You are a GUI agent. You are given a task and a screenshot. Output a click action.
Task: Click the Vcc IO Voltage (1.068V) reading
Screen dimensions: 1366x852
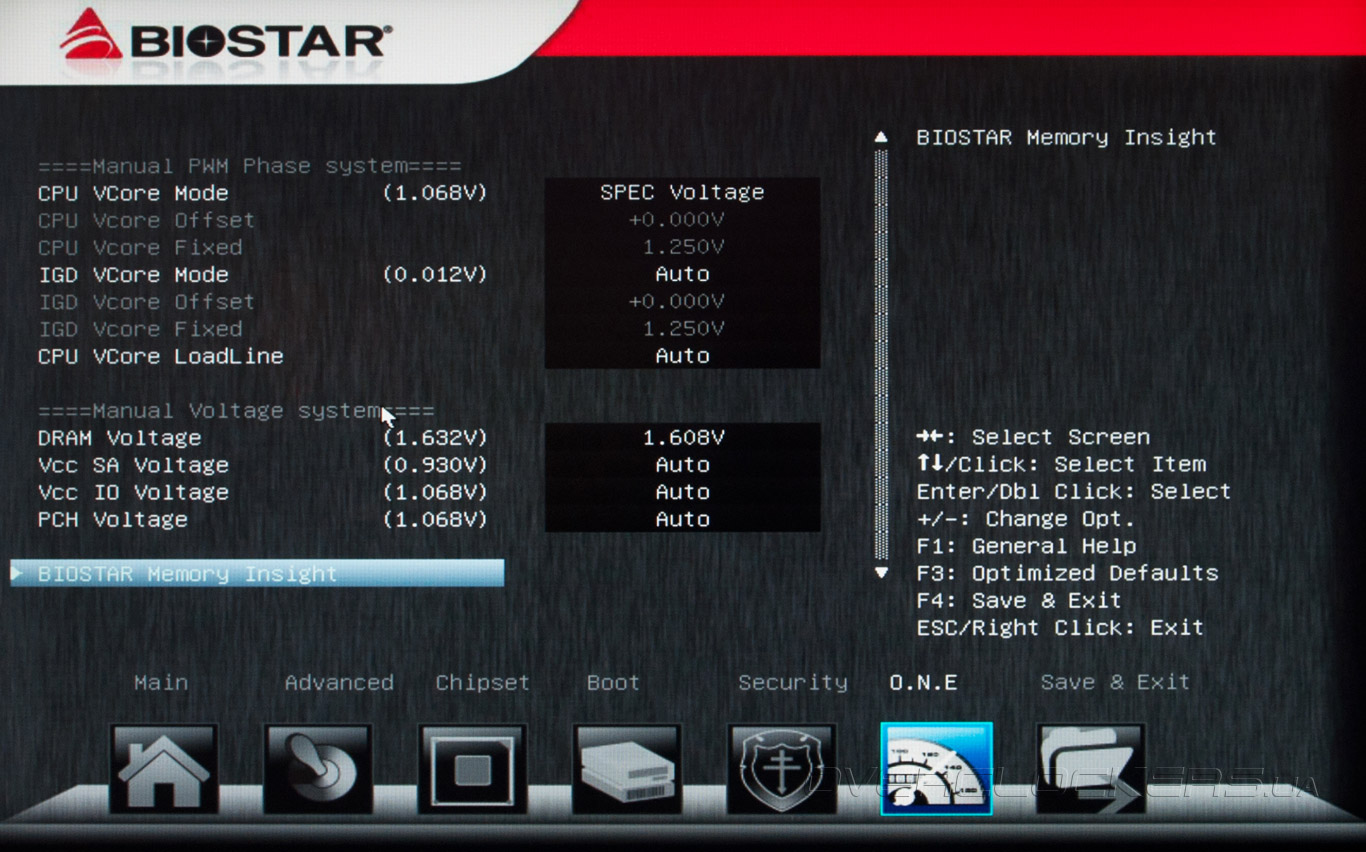coord(435,492)
